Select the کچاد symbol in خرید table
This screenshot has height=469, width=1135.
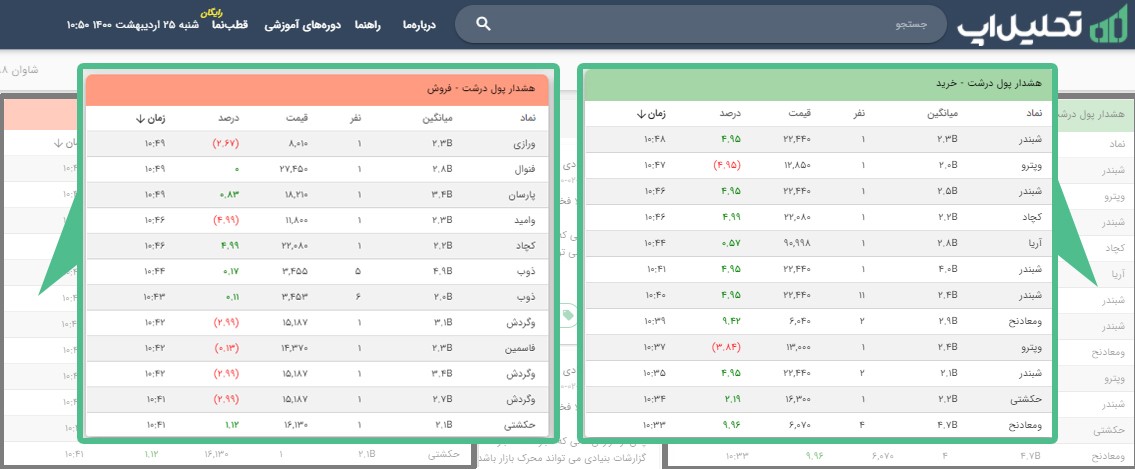pyautogui.click(x=1032, y=217)
